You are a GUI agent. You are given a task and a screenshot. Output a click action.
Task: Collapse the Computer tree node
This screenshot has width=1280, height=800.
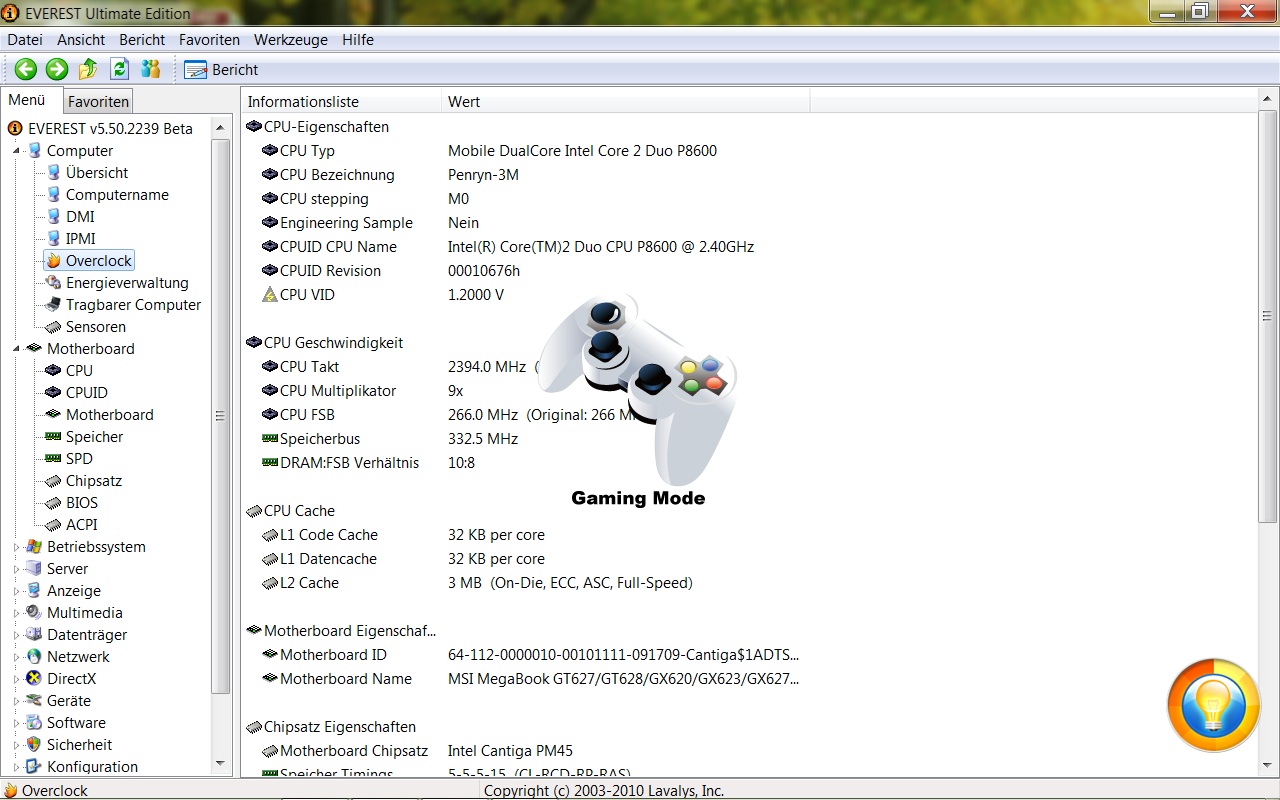click(x=17, y=151)
